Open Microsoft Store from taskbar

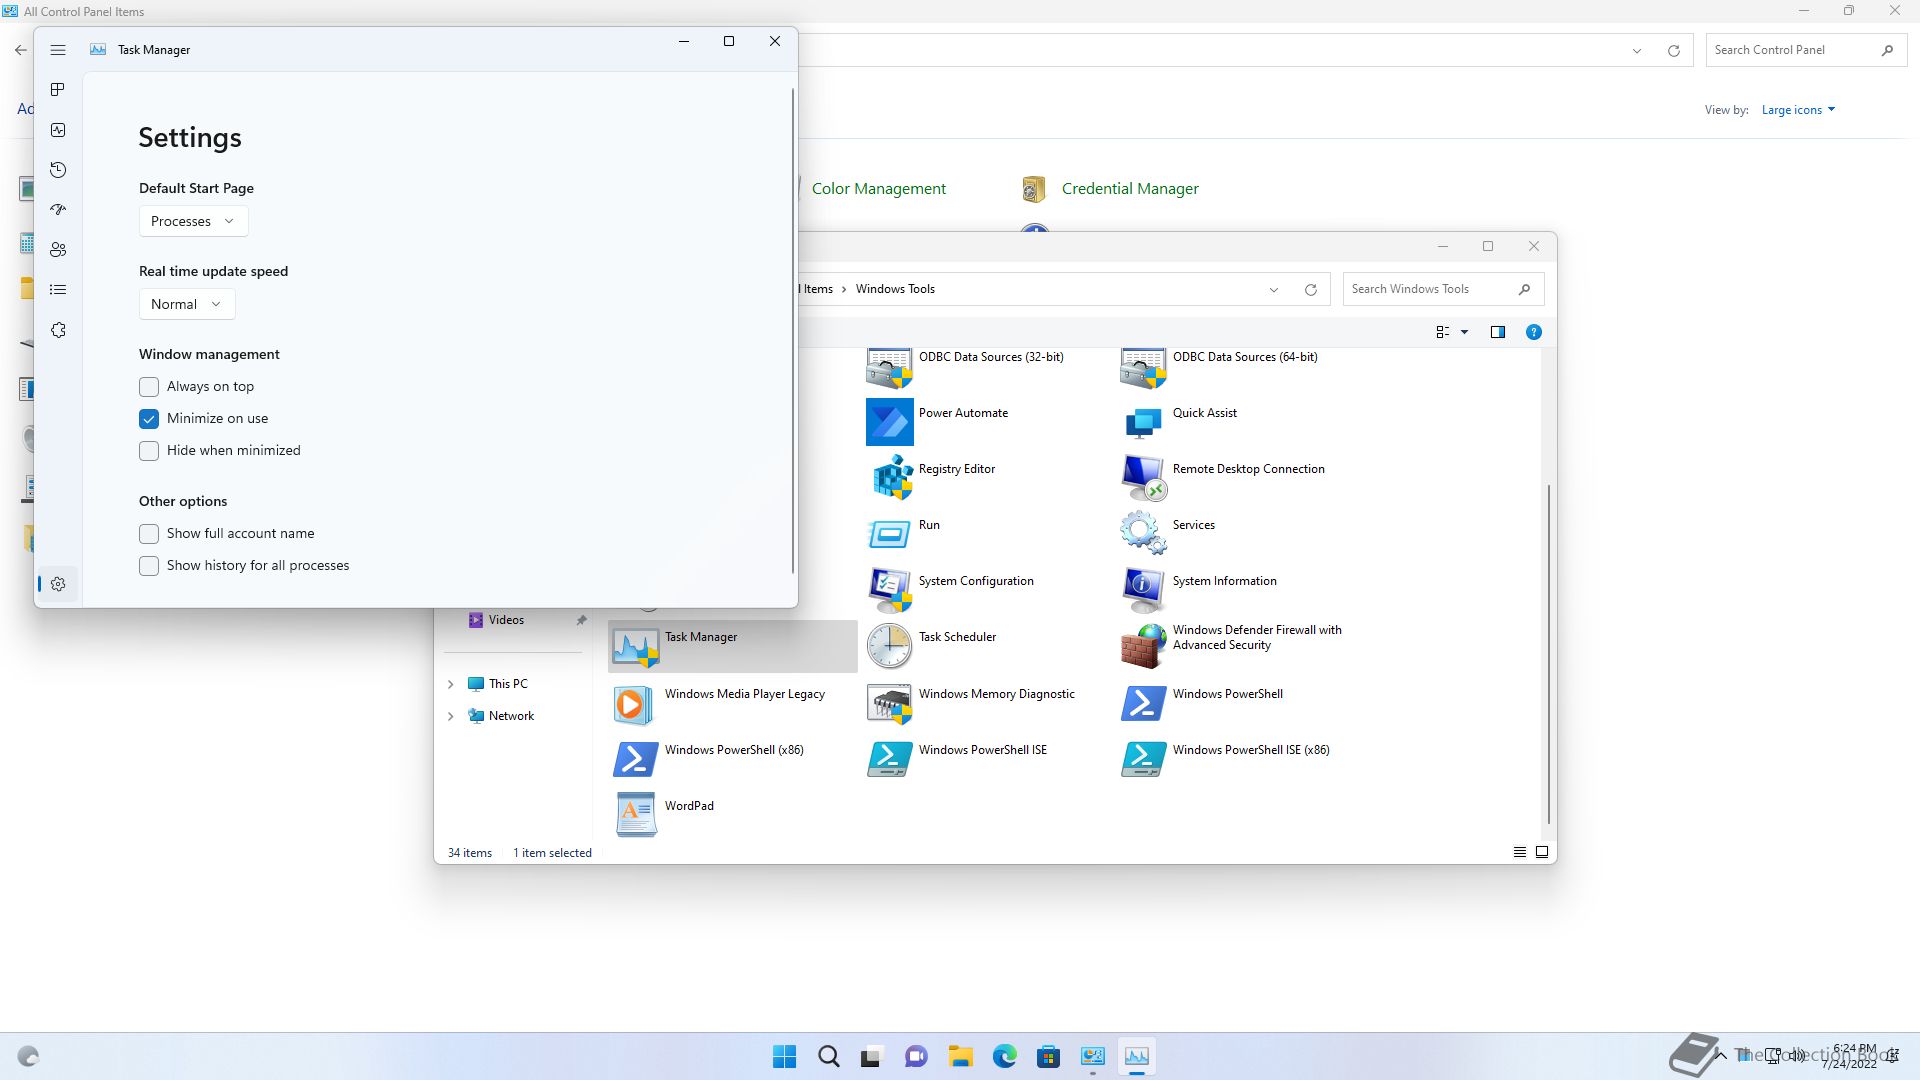click(1049, 1056)
